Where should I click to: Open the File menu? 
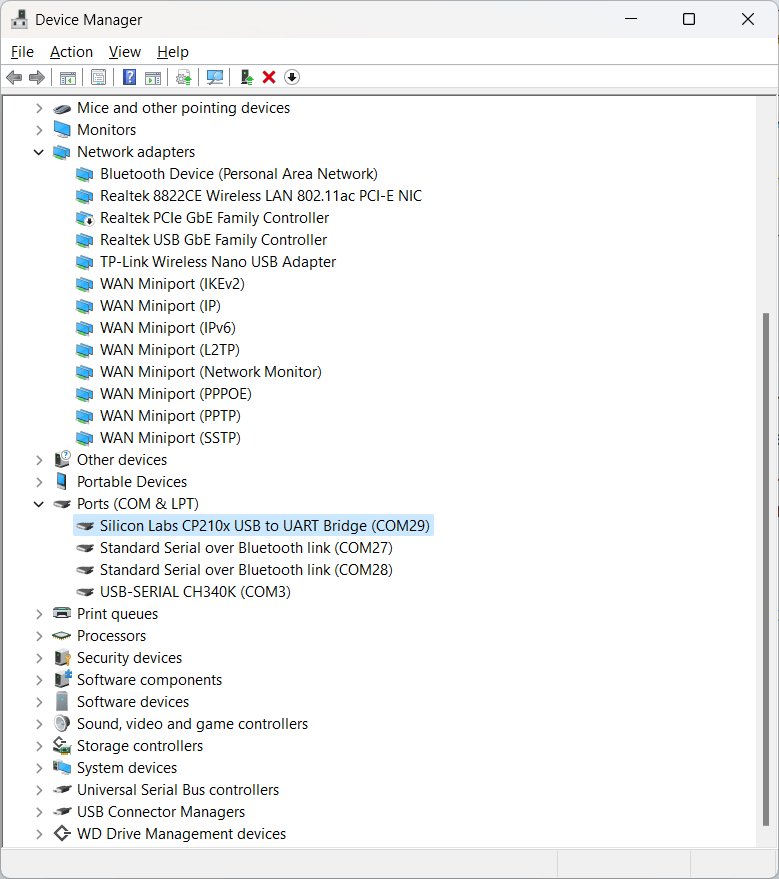(x=22, y=52)
